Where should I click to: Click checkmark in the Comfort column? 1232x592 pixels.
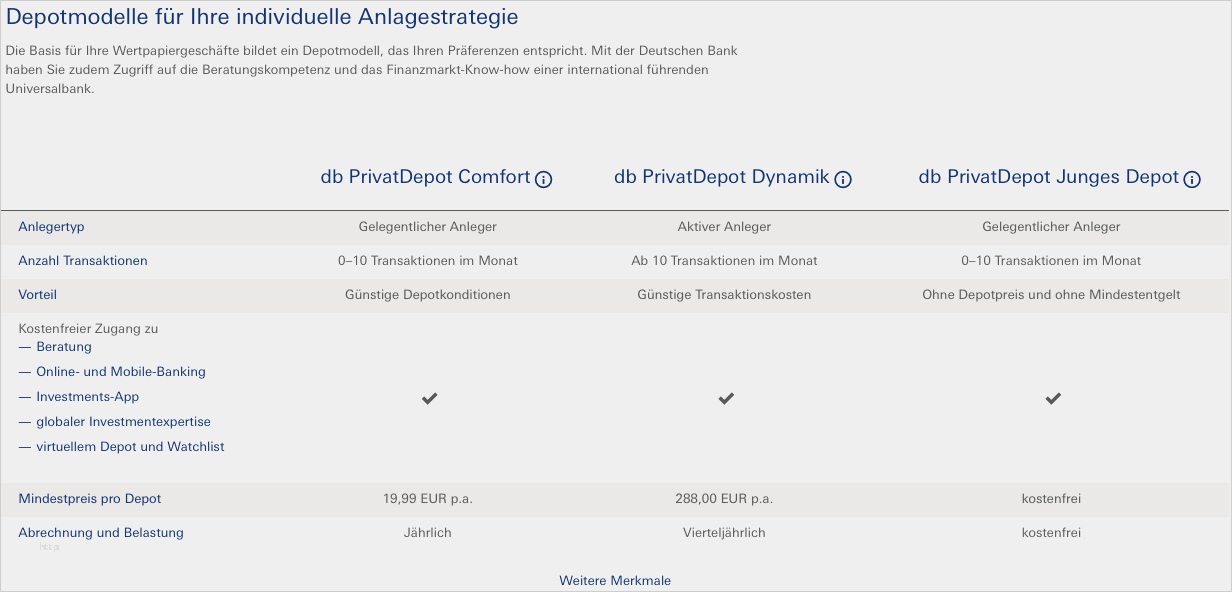click(429, 398)
